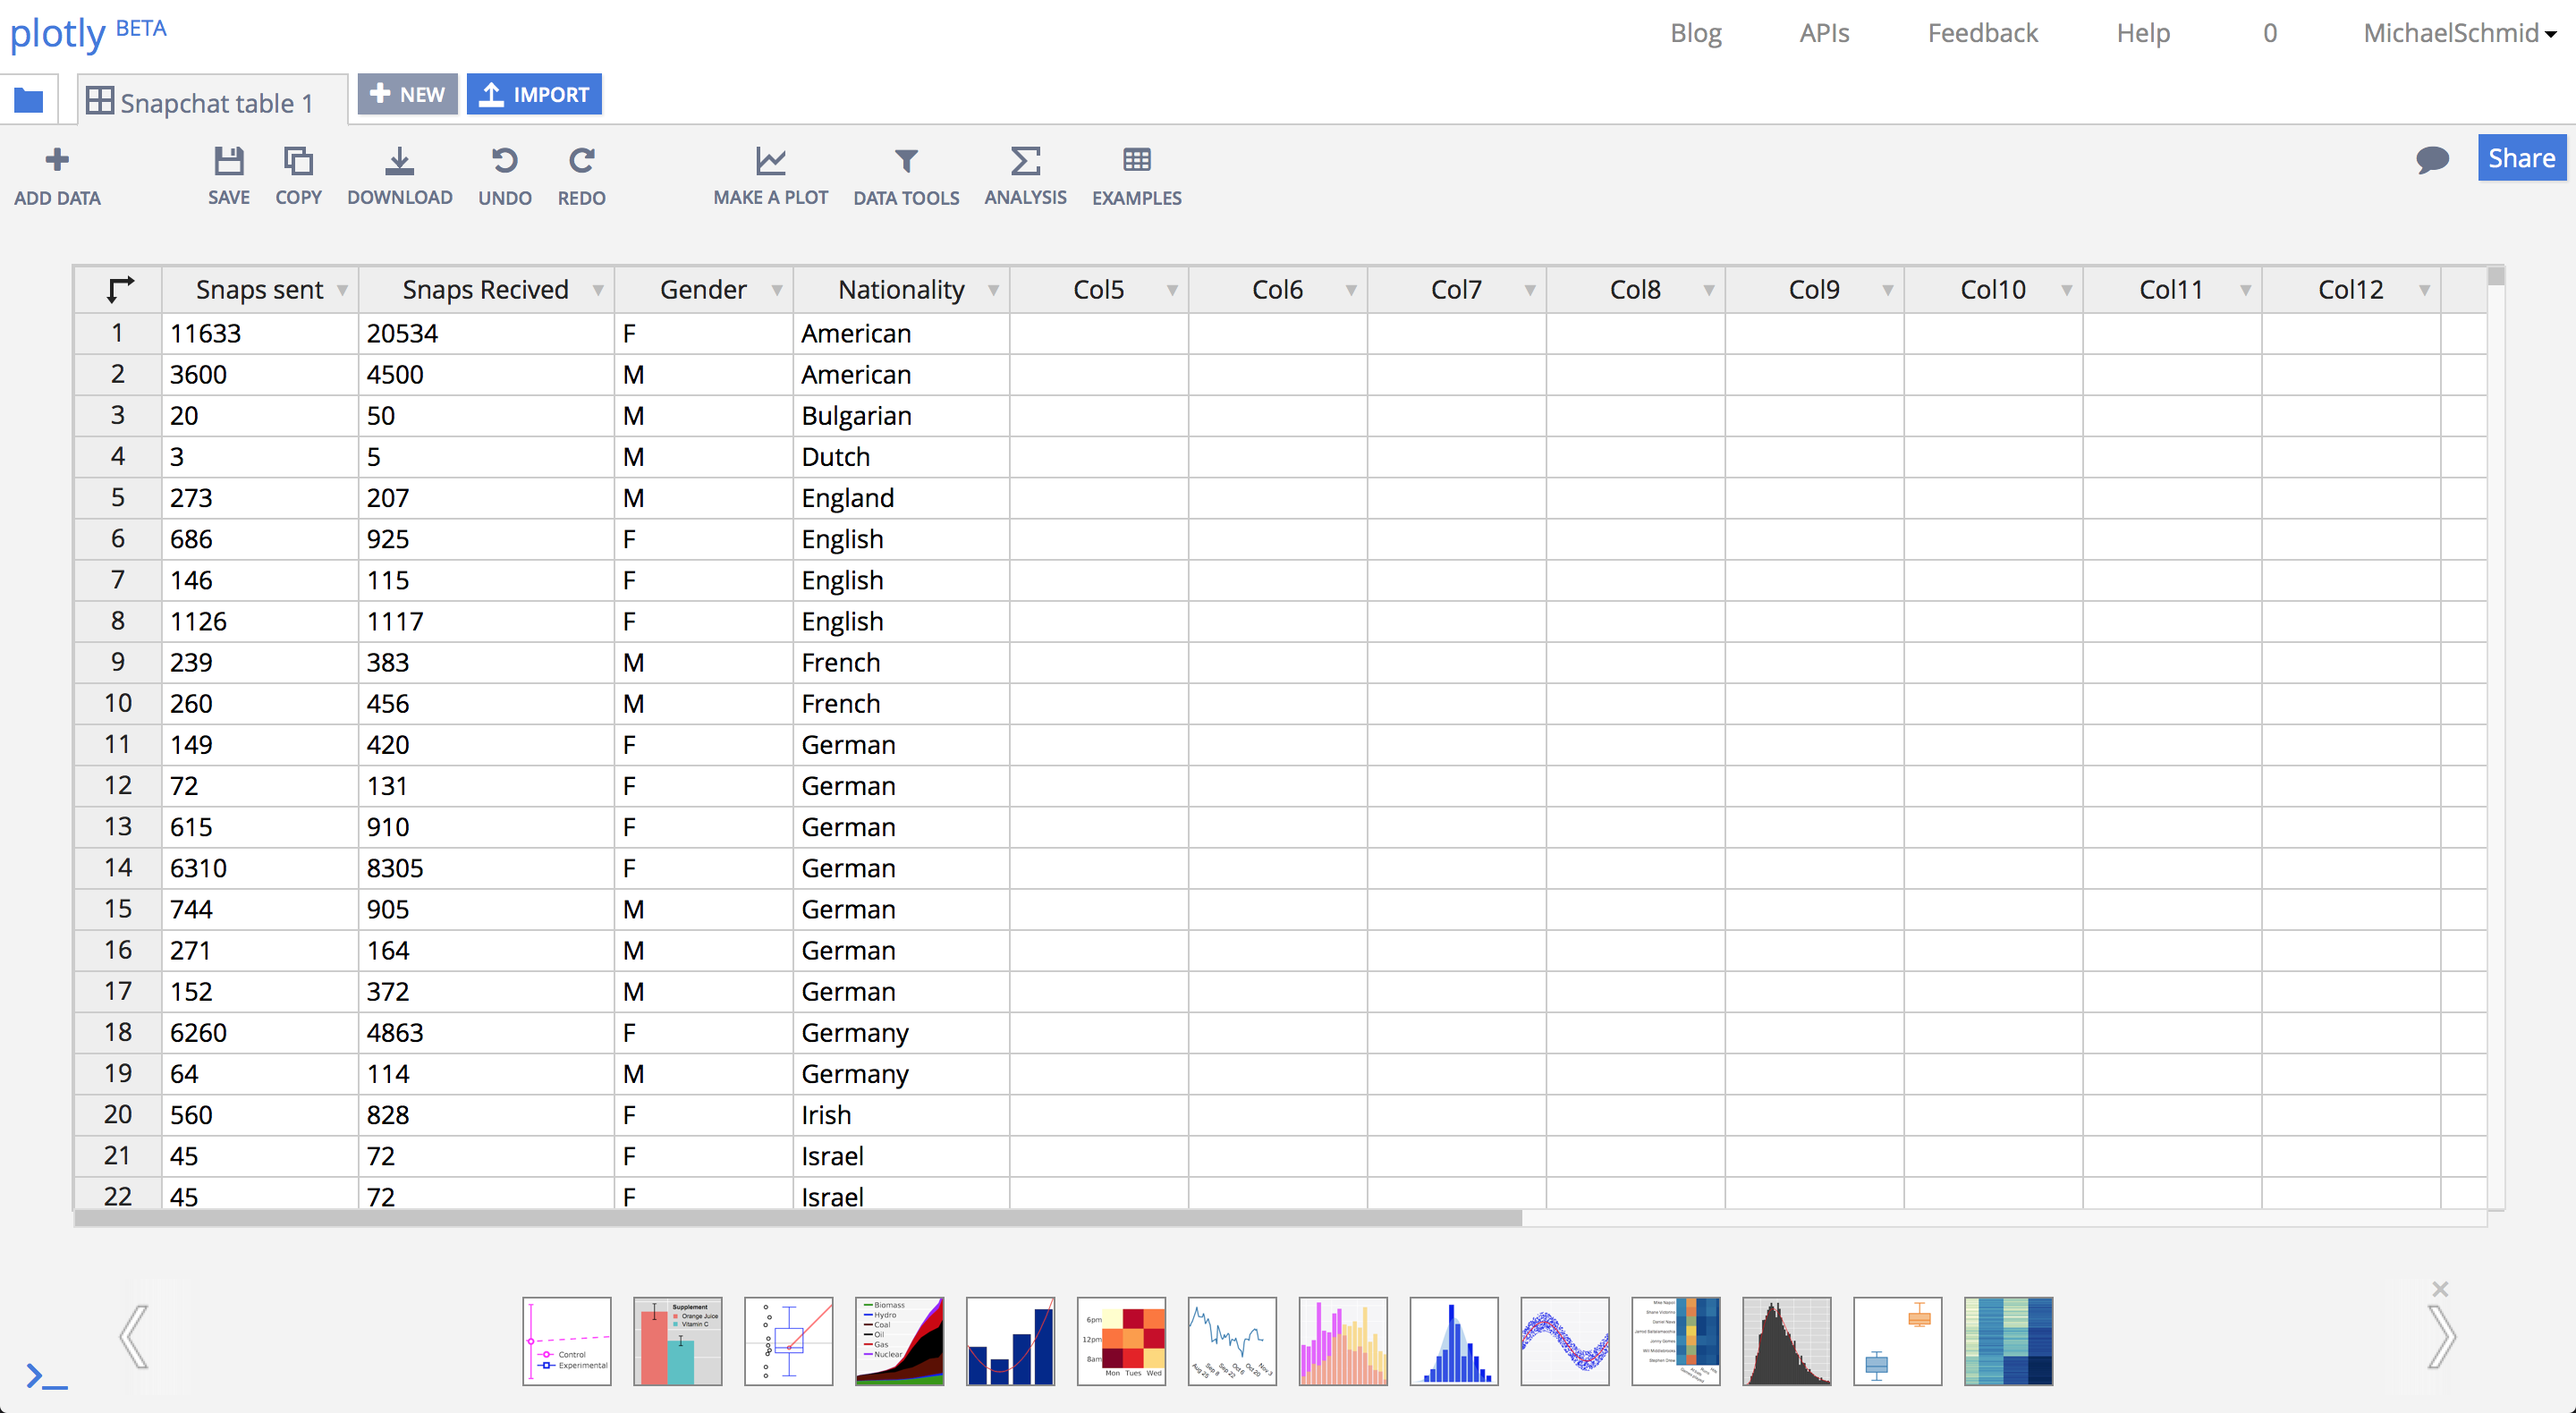This screenshot has width=2576, height=1413.
Task: Open the Data Tools panel
Action: 906,176
